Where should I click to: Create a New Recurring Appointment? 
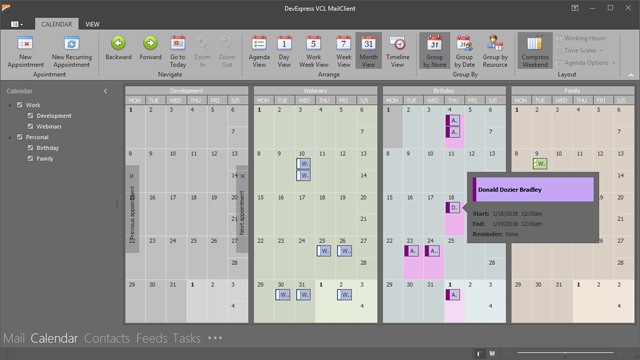pos(71,52)
